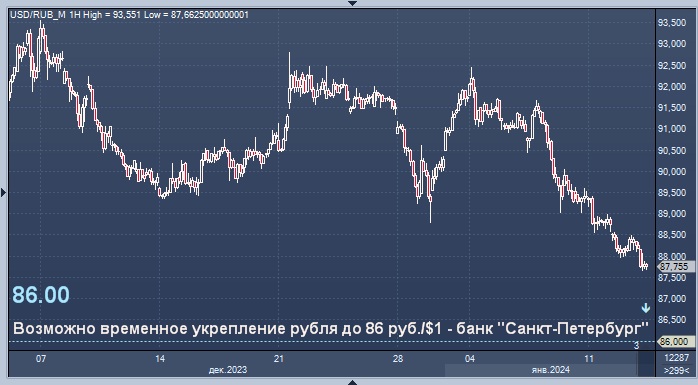Select the янв.2024 month label on timeline
Viewport: 698px width, 385px height.
pos(551,370)
